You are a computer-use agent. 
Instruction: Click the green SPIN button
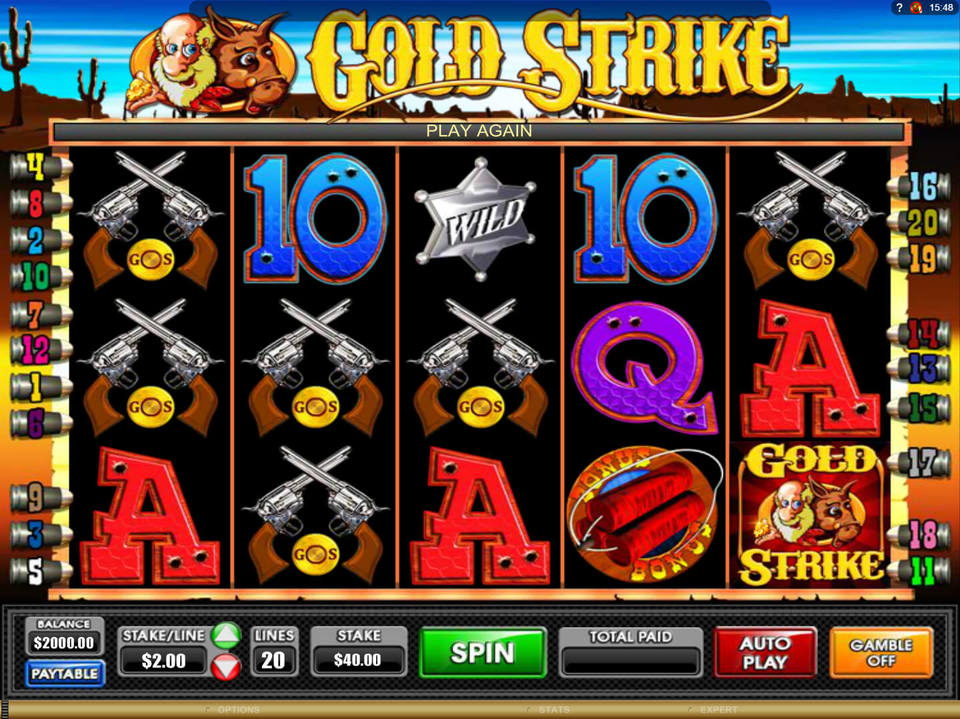482,653
